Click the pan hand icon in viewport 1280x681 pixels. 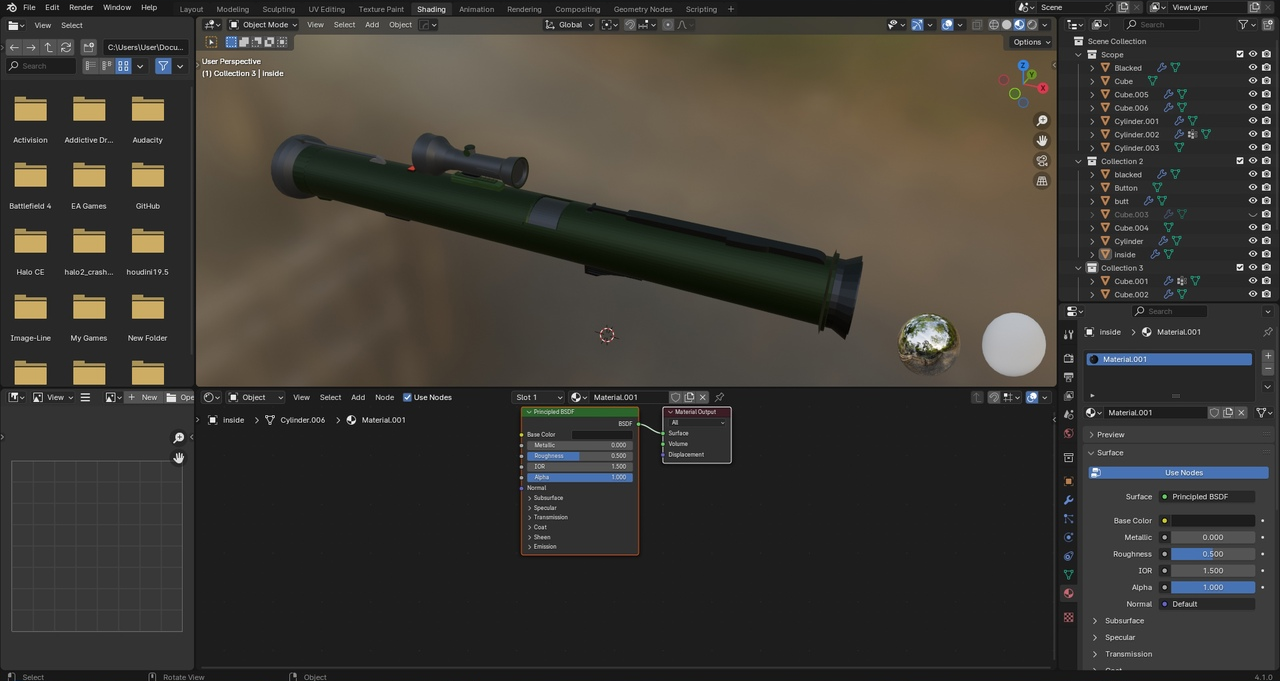click(x=1042, y=141)
